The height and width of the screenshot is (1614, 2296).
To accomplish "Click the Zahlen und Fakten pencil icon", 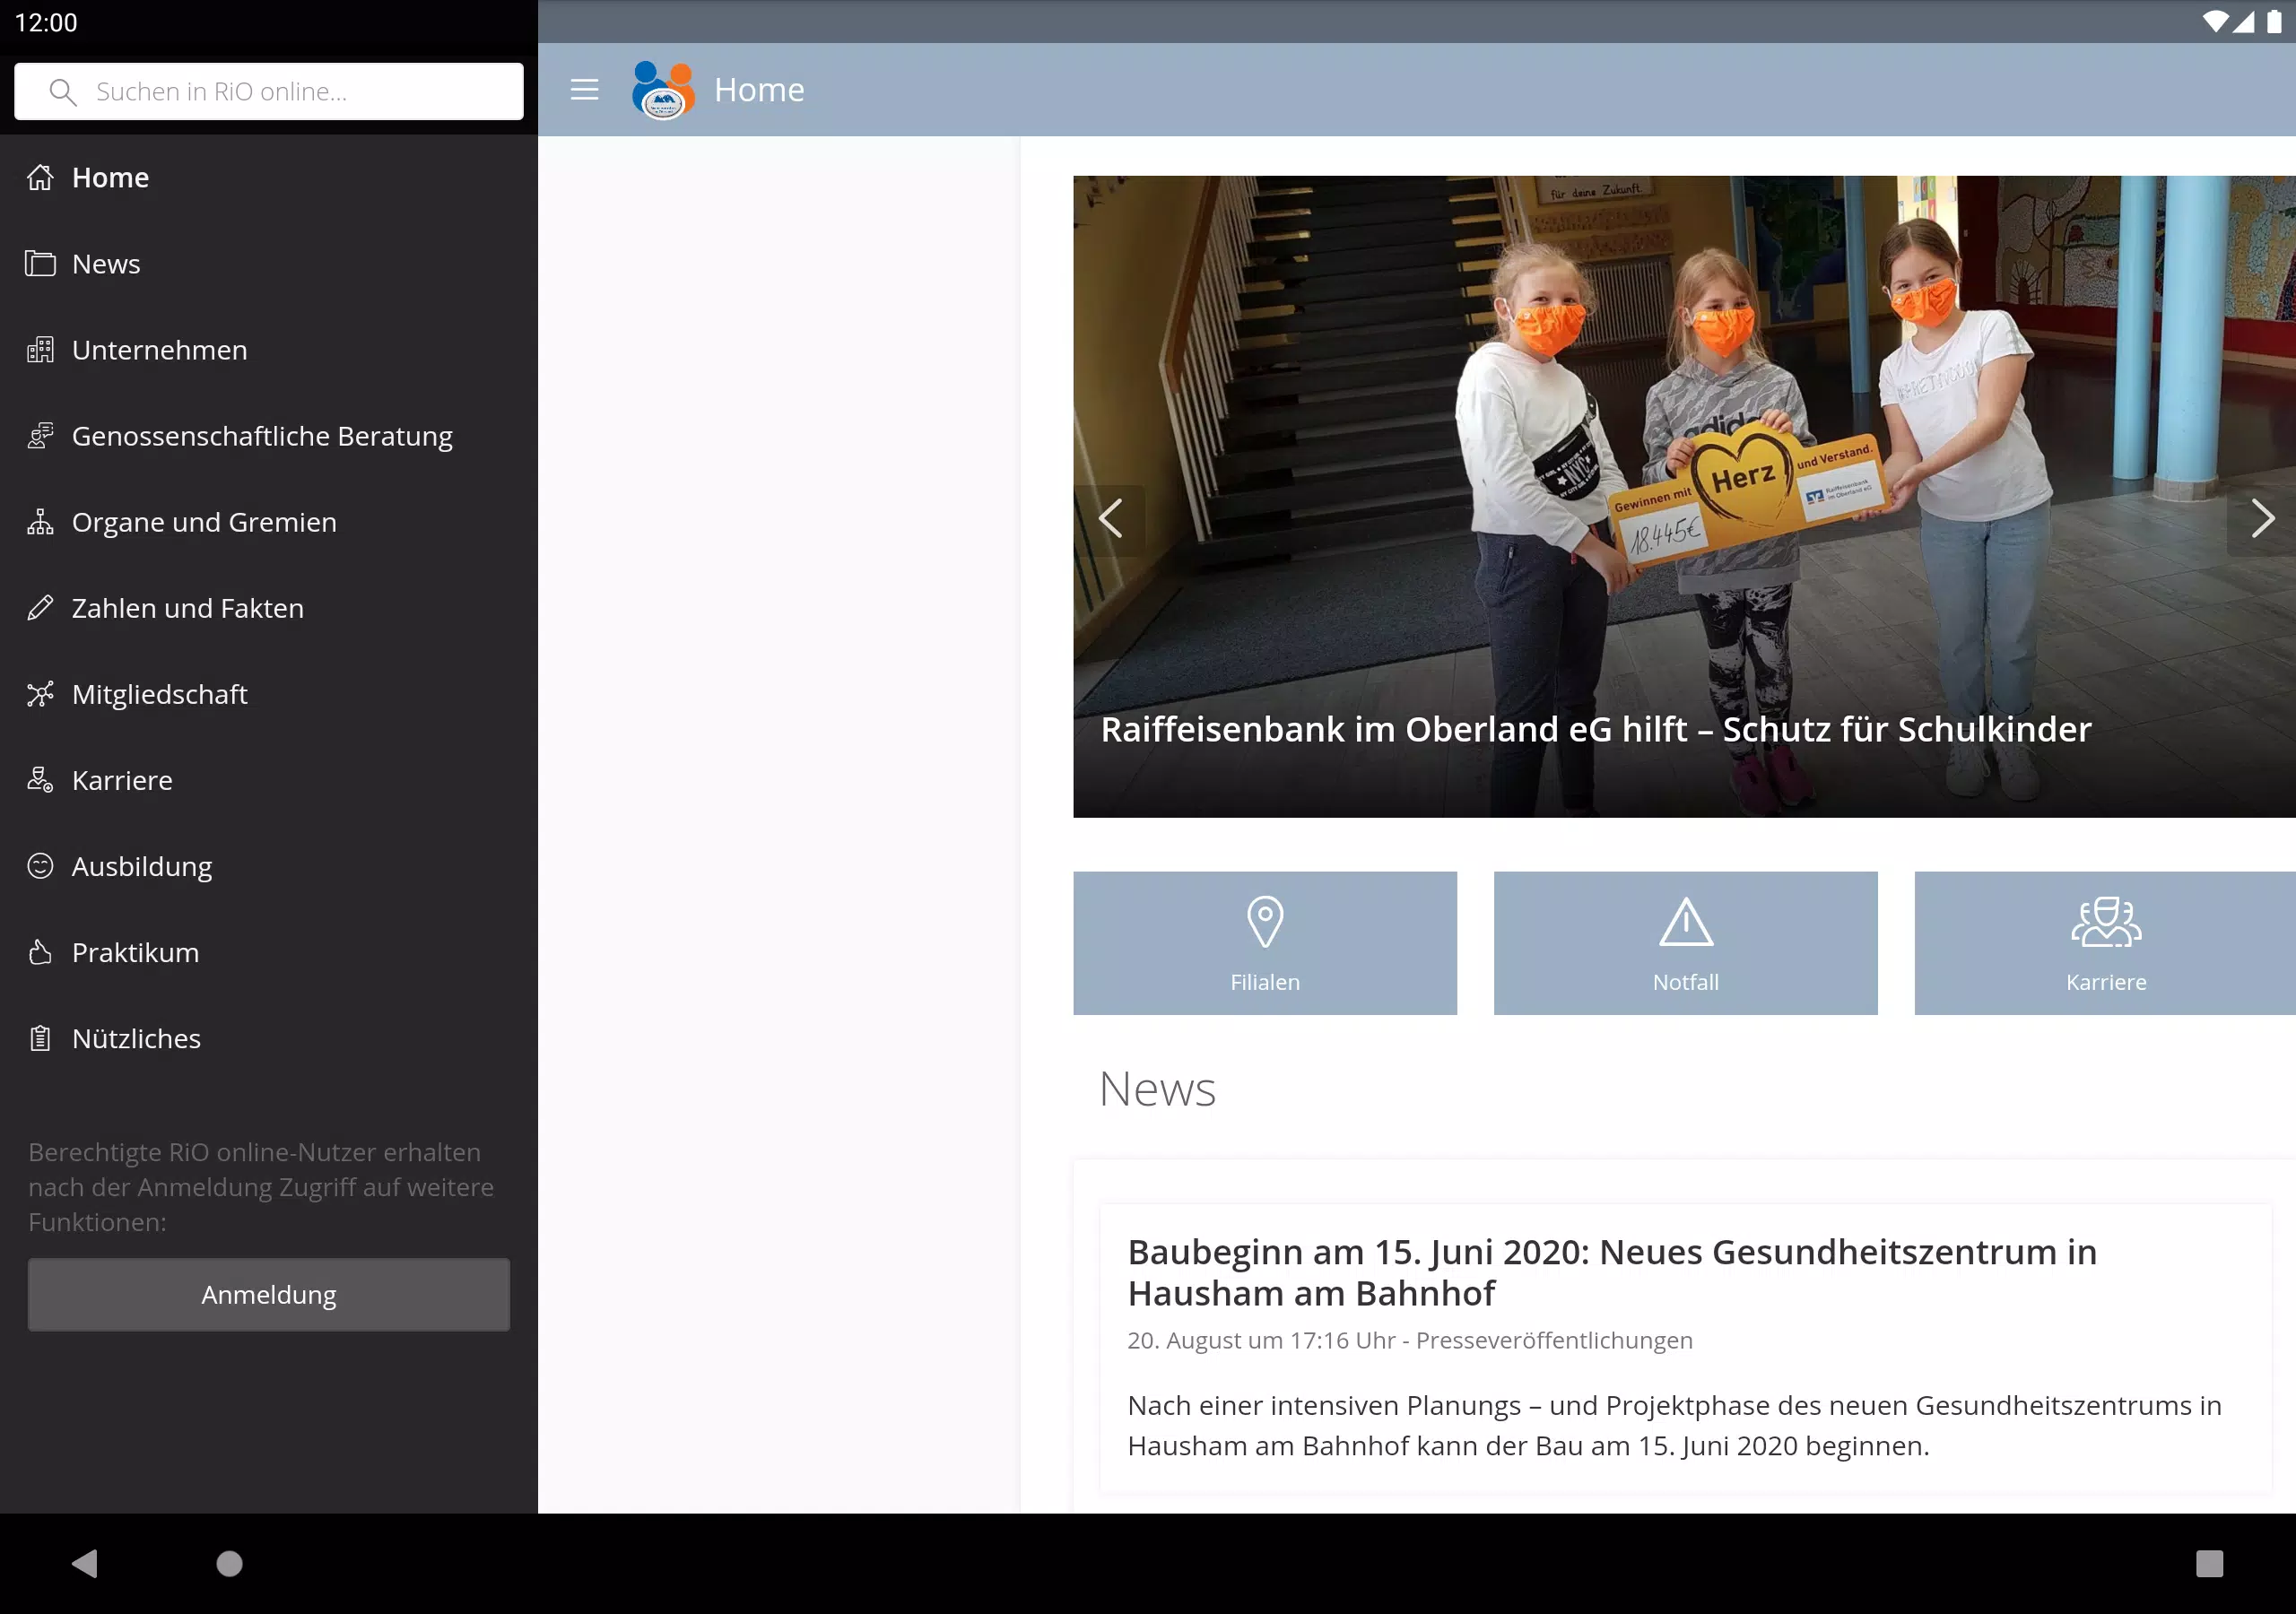I will [x=40, y=608].
